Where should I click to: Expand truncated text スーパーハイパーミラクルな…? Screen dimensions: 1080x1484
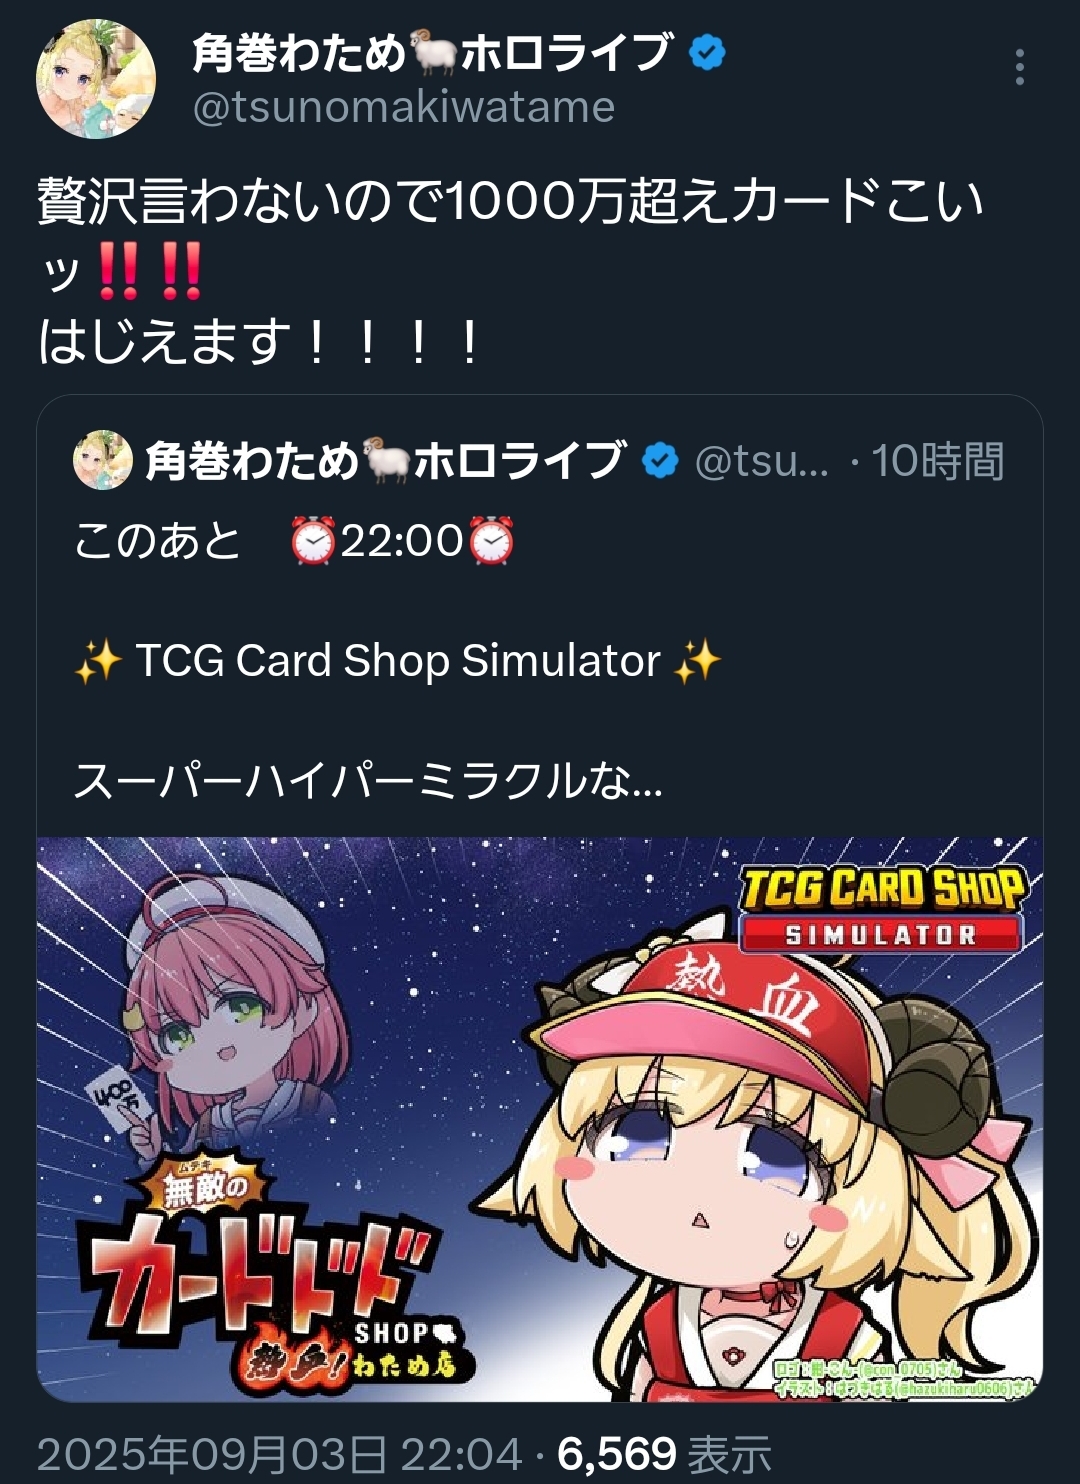coord(368,780)
